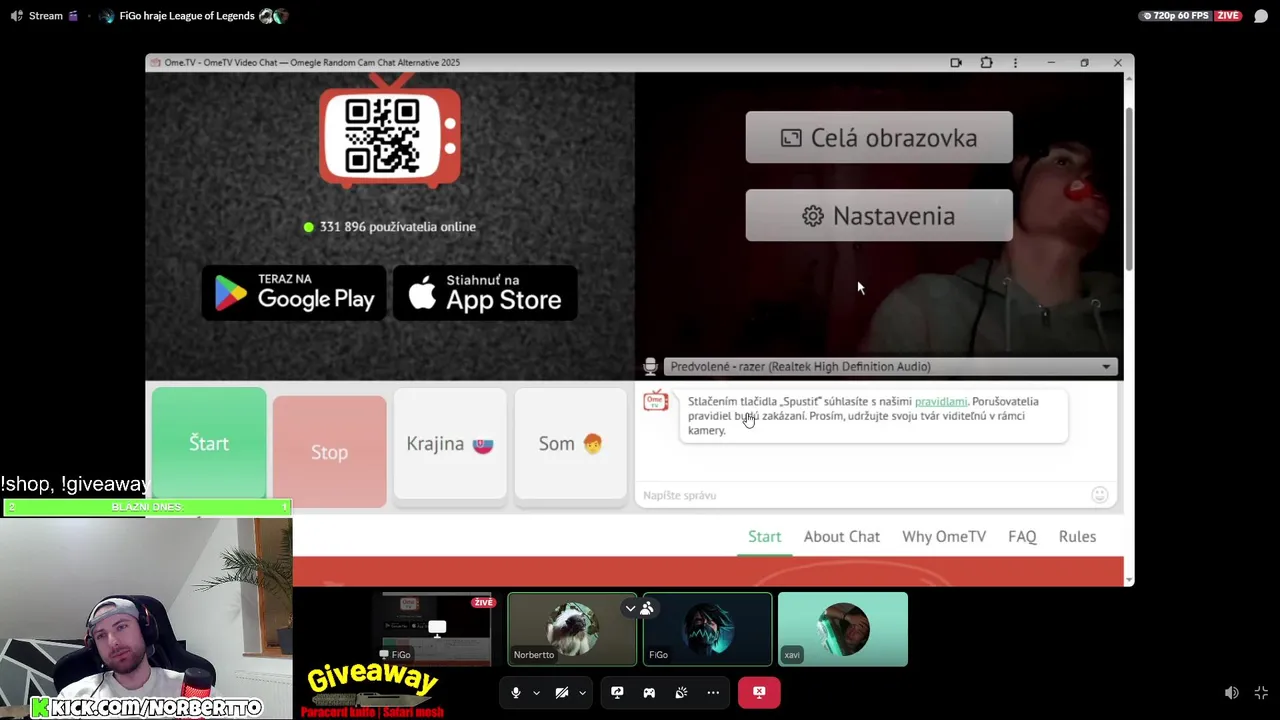Click the kick.com/norbertto banner text
Viewport: 1280px width, 720px height.
pyautogui.click(x=148, y=707)
